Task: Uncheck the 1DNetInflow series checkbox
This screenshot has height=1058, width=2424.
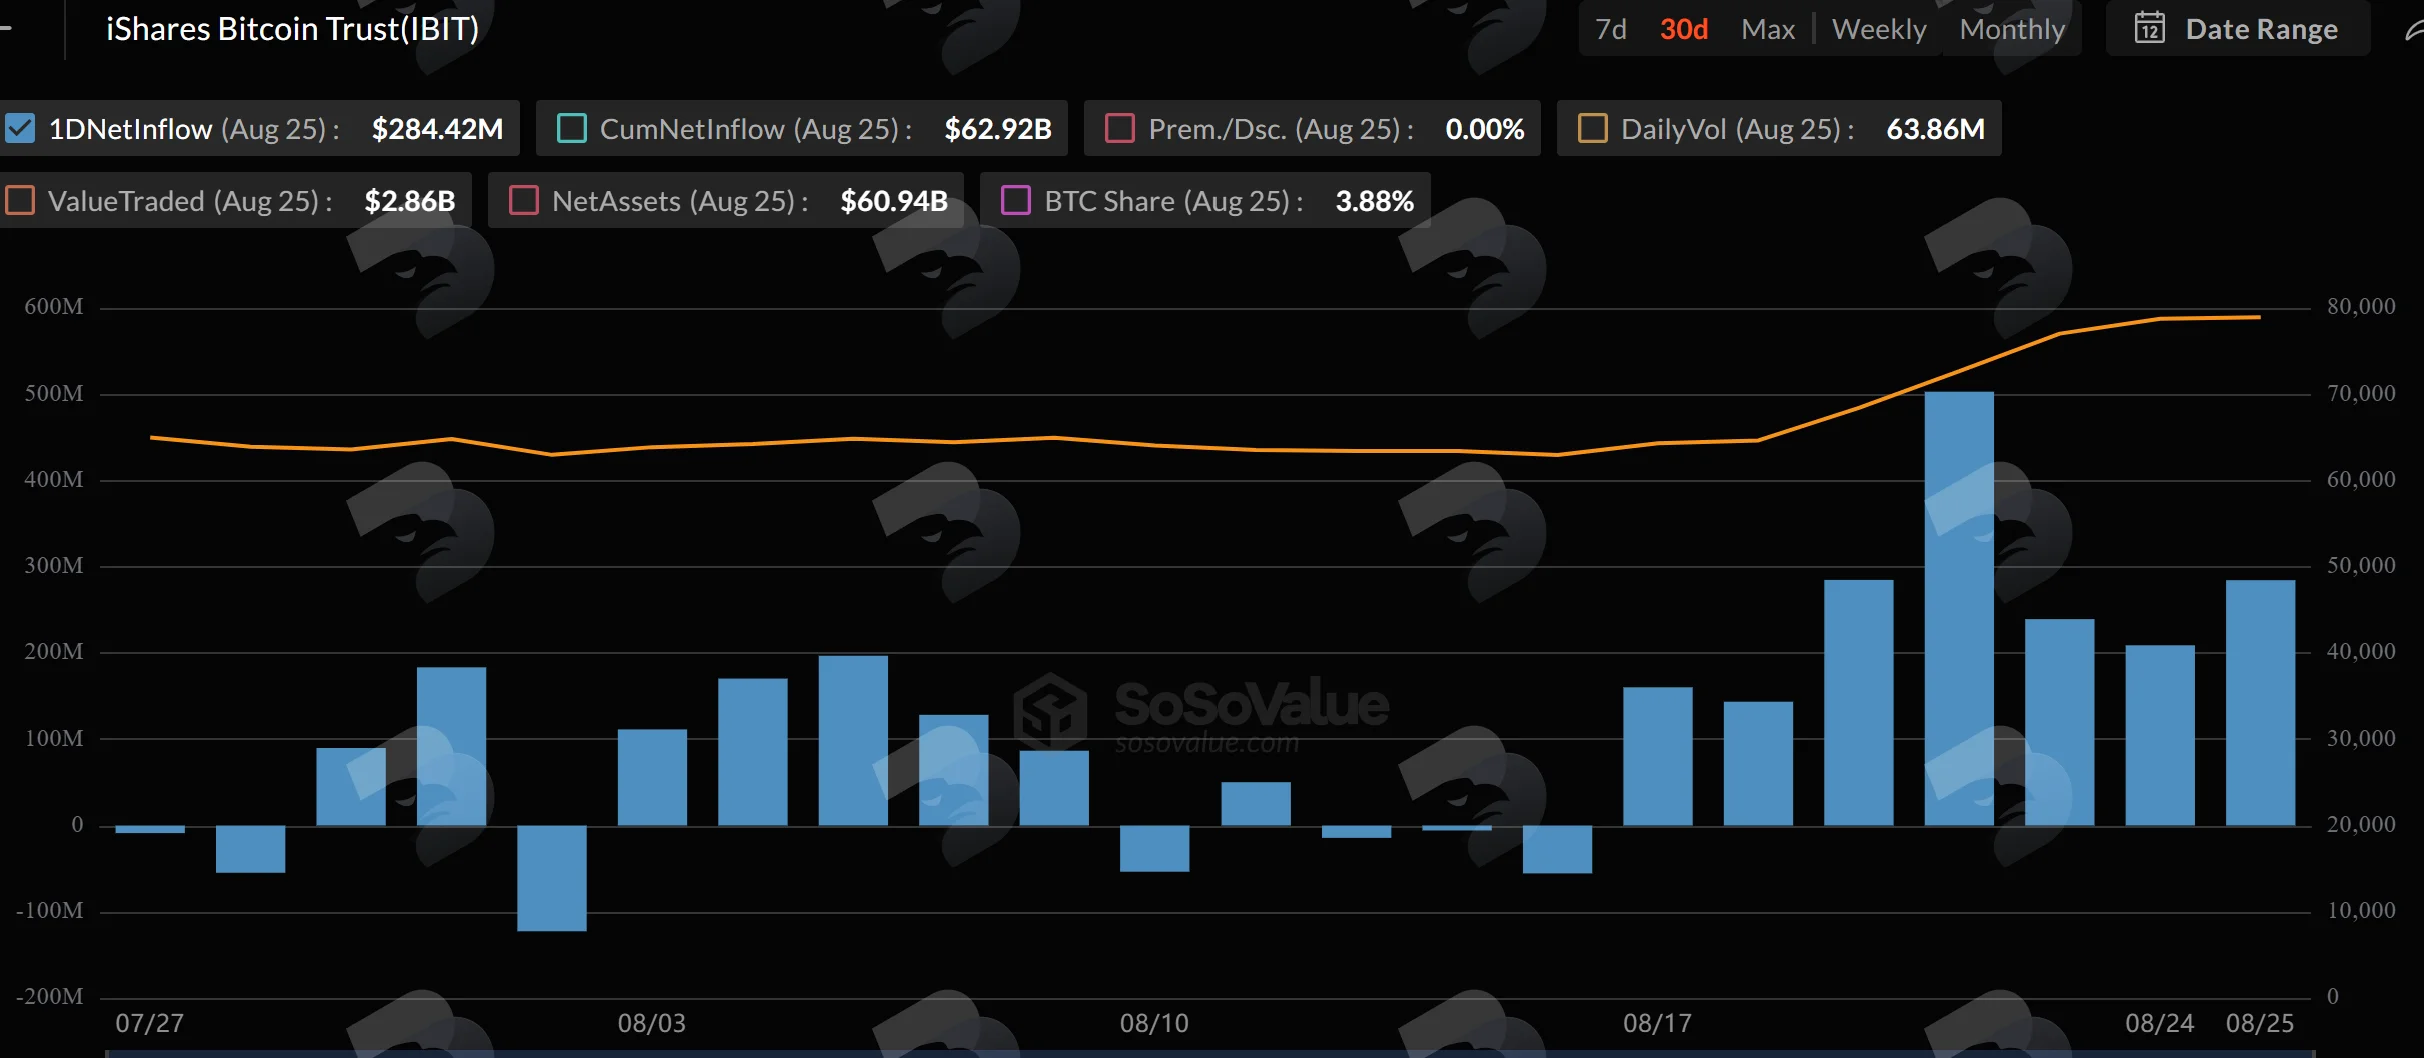Action: tap(20, 129)
